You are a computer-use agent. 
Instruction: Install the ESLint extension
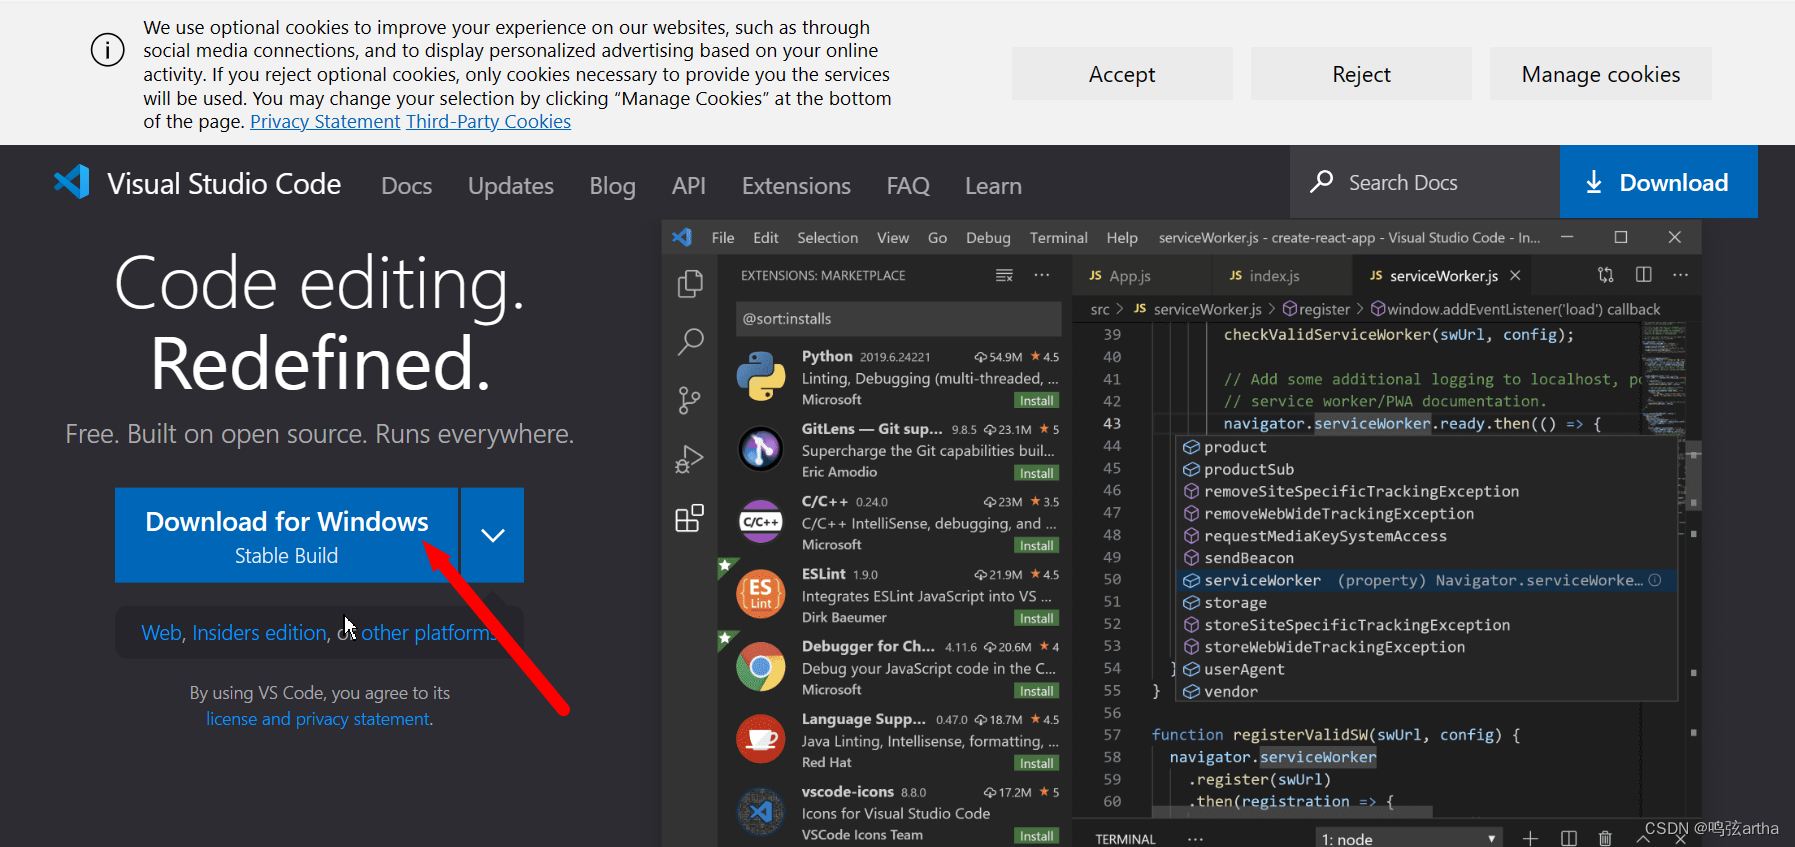click(1036, 618)
